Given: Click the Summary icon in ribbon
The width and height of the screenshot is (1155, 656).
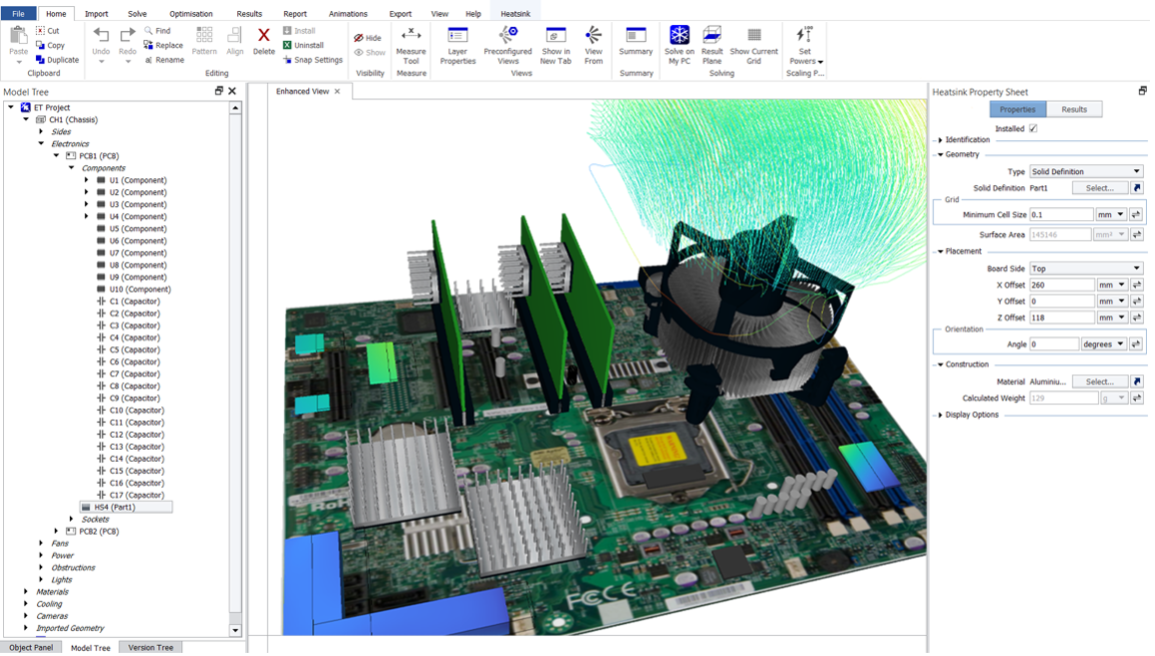Looking at the screenshot, I should click(x=636, y=37).
